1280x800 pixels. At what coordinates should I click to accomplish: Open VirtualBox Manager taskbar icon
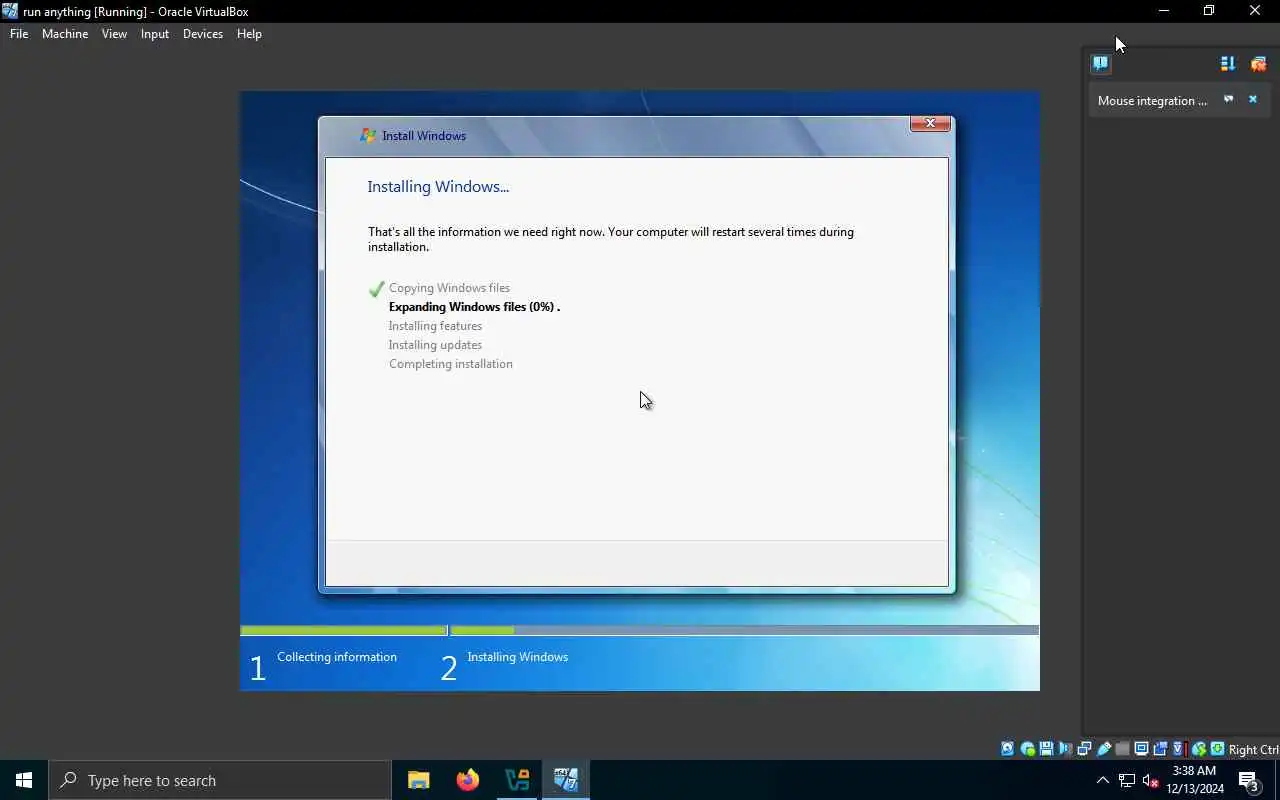[x=517, y=780]
